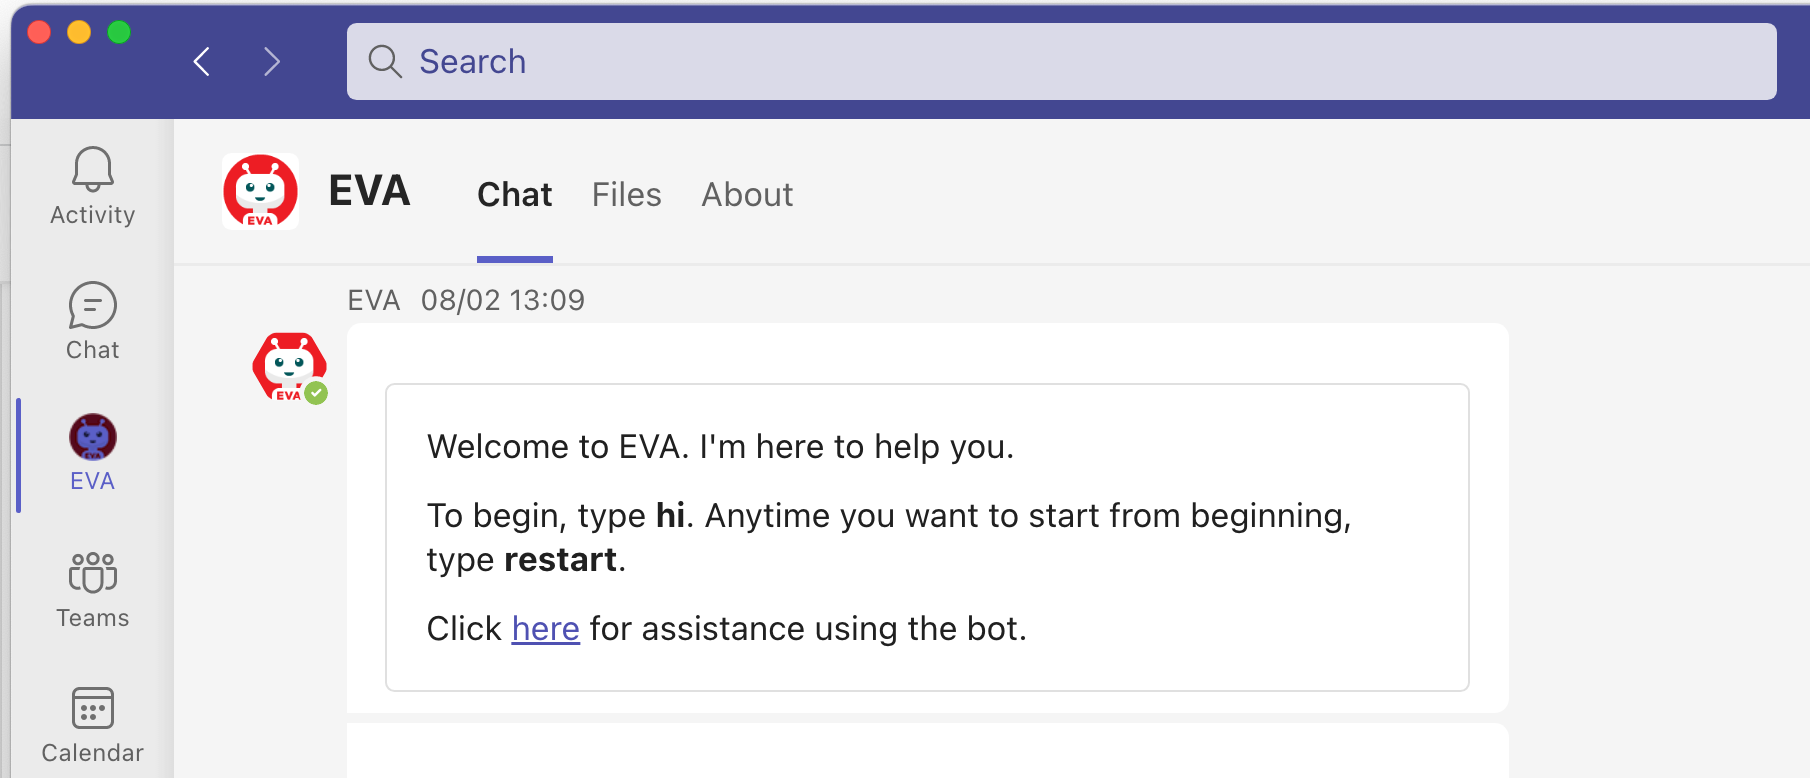Click the EVA title in header

pos(369,190)
